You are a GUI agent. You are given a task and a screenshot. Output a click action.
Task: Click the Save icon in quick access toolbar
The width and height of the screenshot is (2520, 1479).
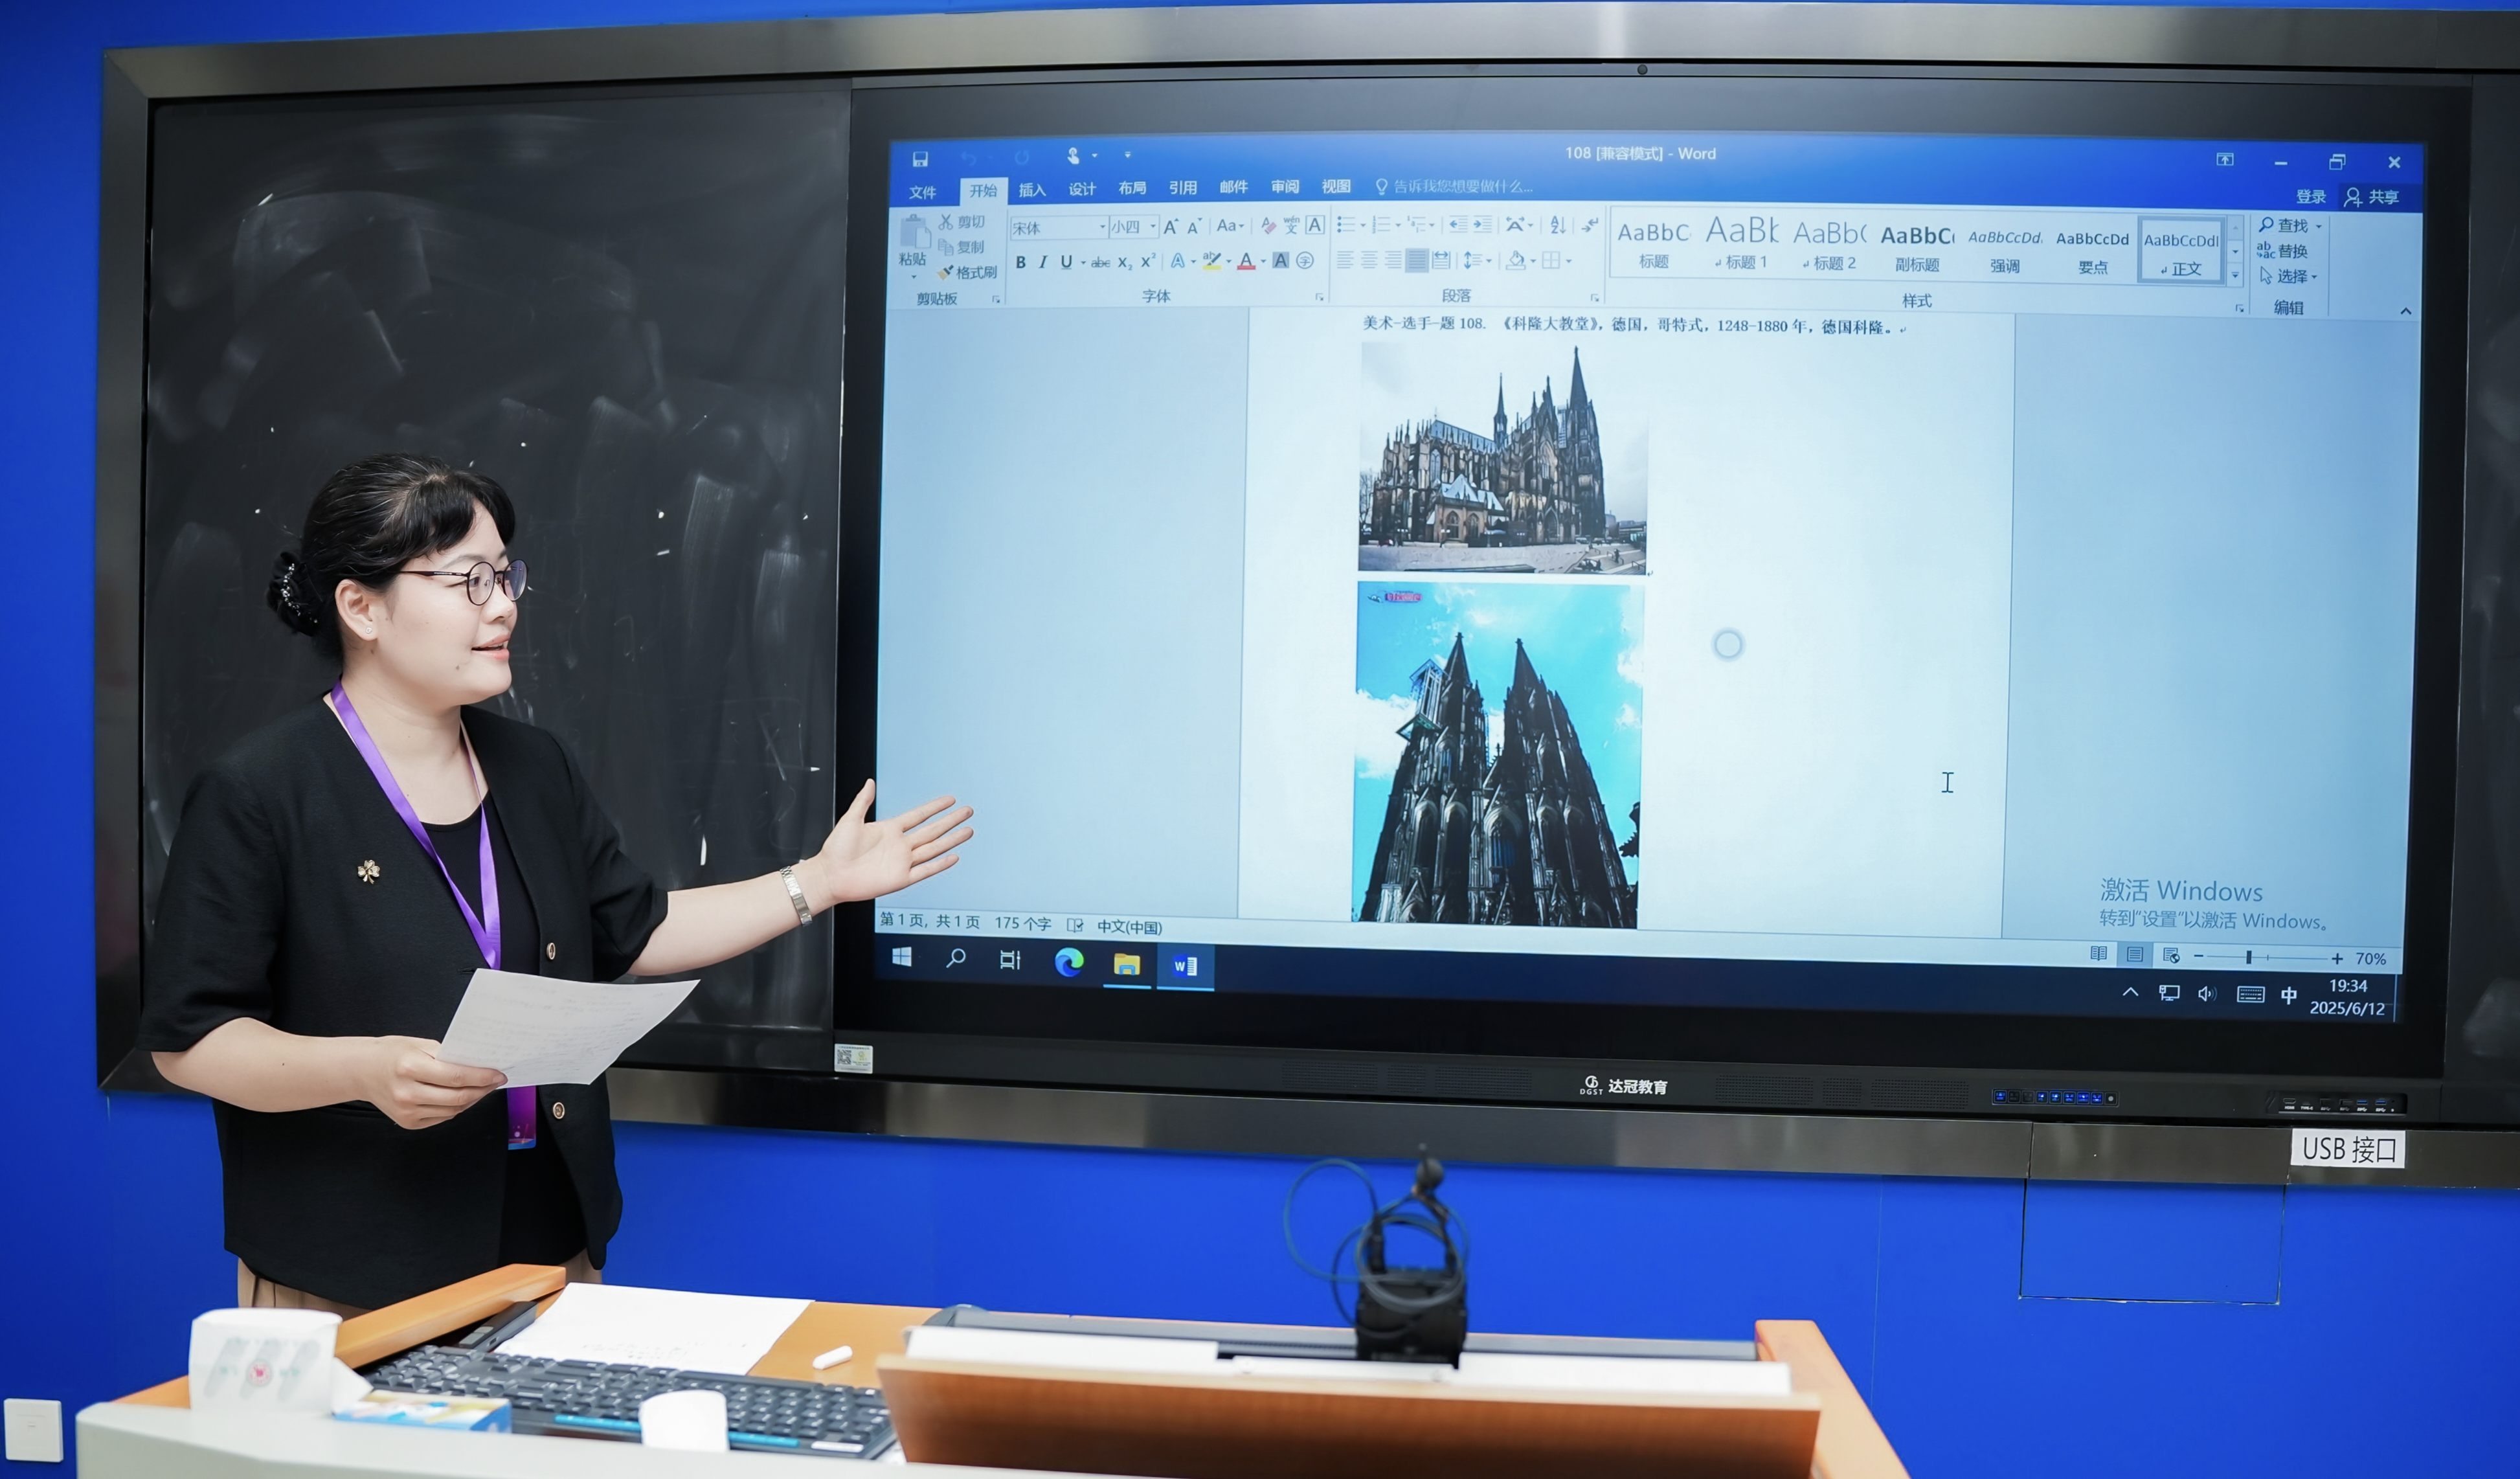(x=920, y=159)
